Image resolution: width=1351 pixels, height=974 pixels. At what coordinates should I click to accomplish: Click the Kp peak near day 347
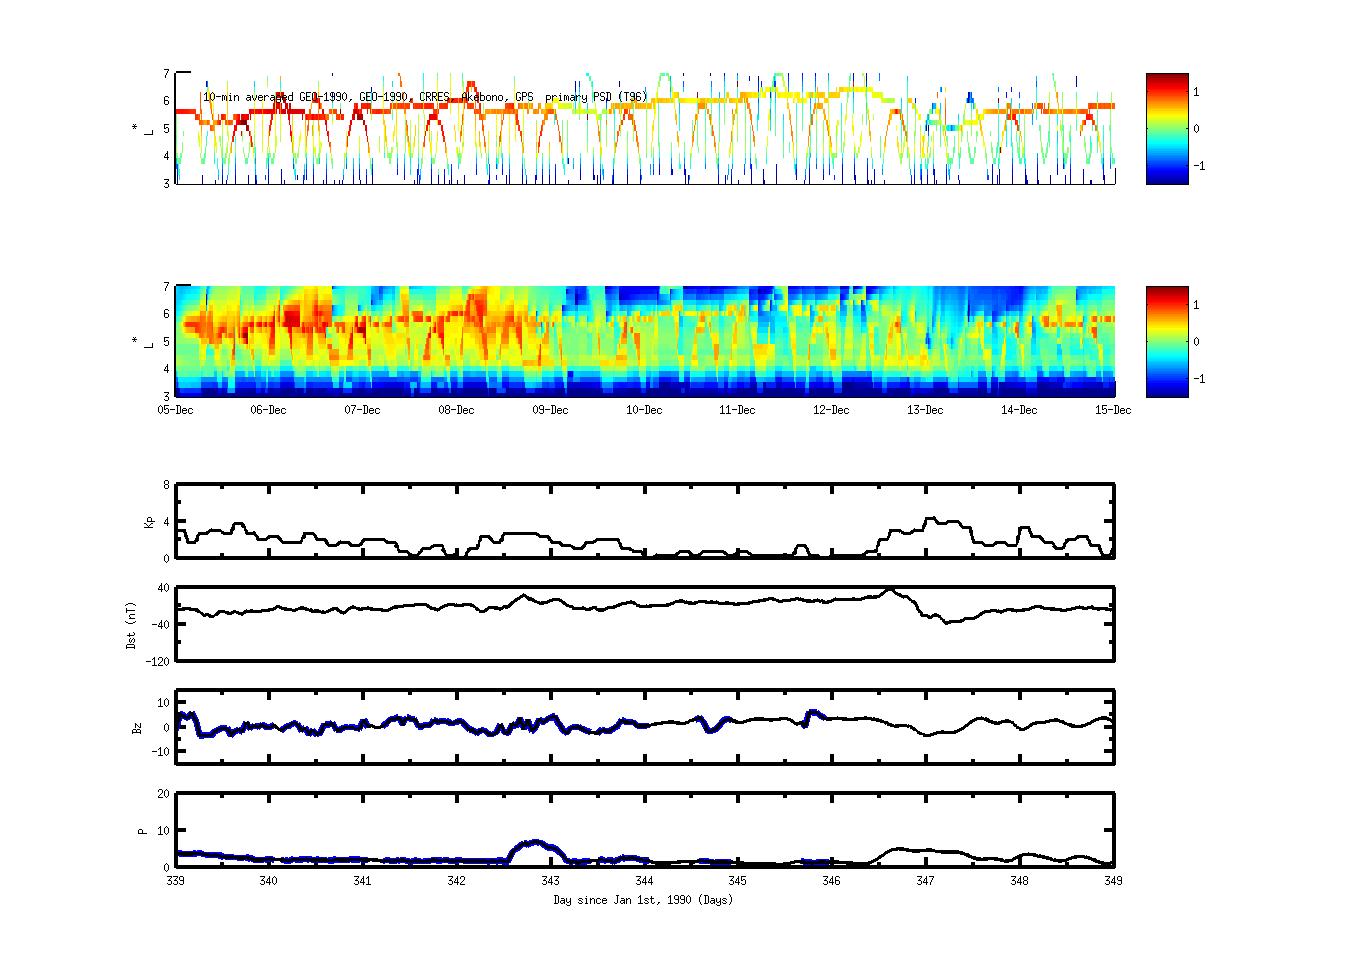930,519
